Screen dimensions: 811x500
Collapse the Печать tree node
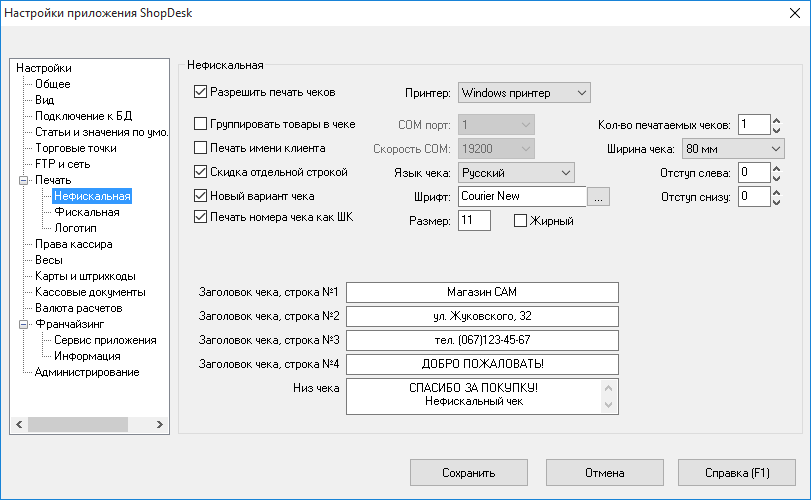click(24, 180)
